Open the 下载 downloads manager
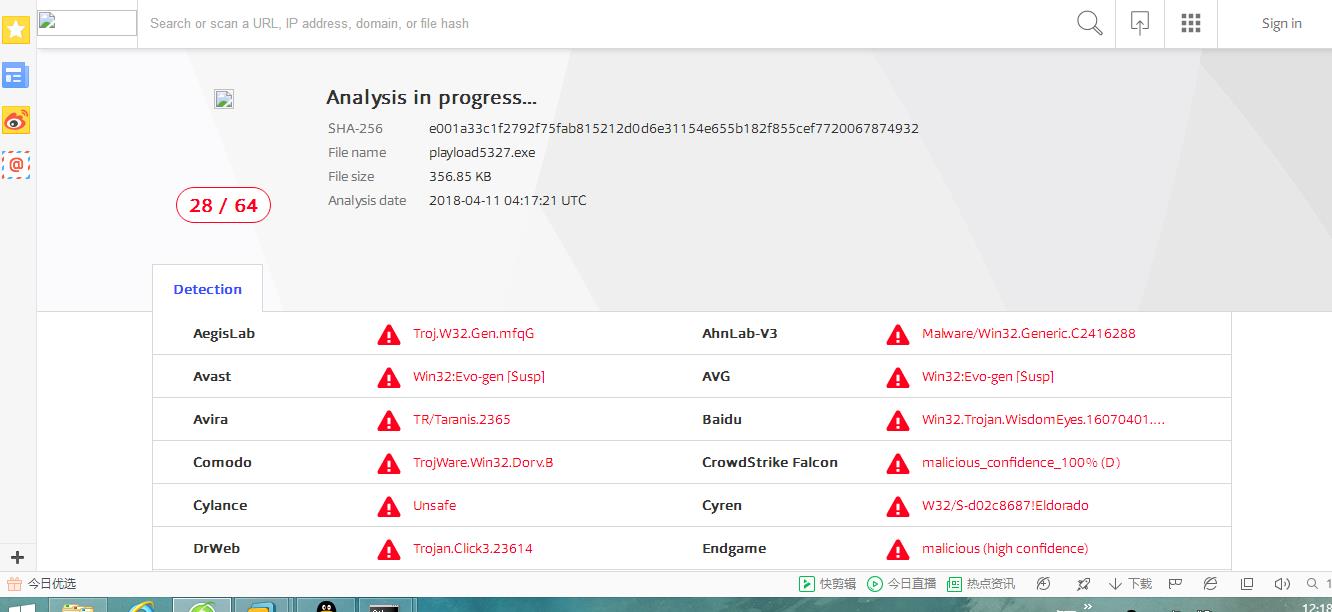Screen dimensions: 1332x612 coord(1130,583)
